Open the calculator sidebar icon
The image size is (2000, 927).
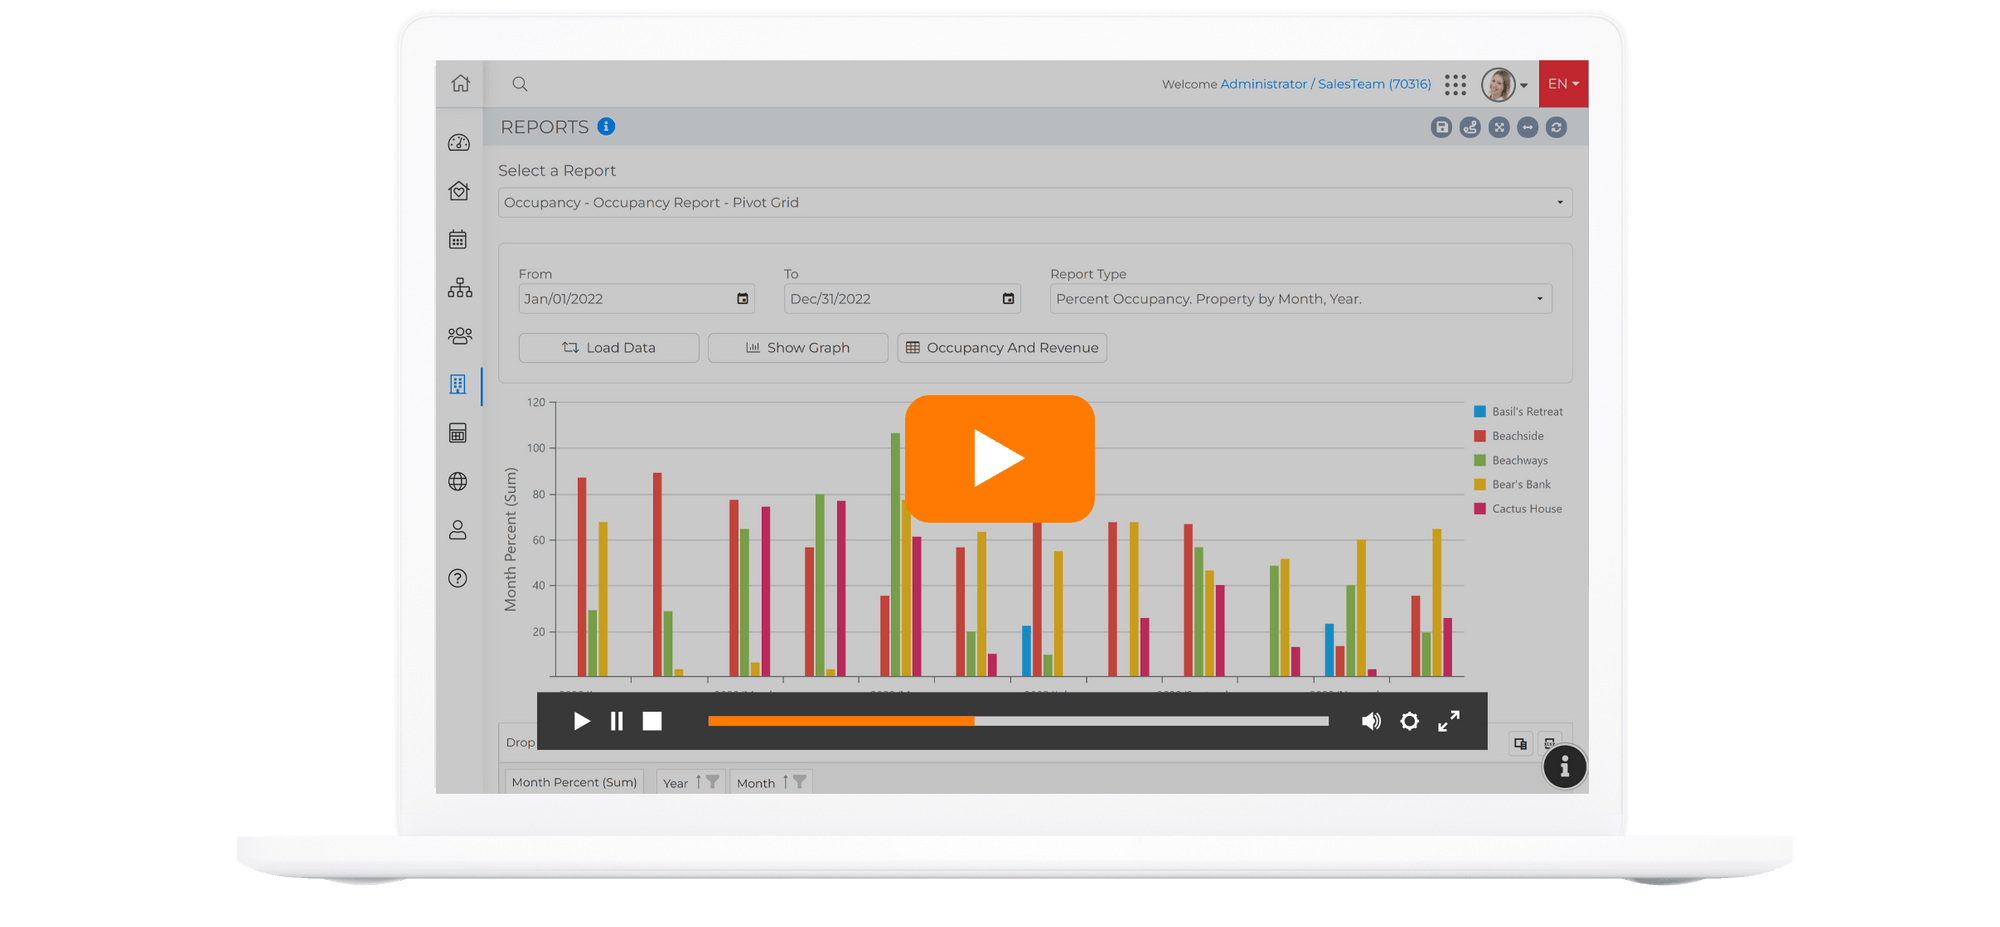click(x=458, y=433)
